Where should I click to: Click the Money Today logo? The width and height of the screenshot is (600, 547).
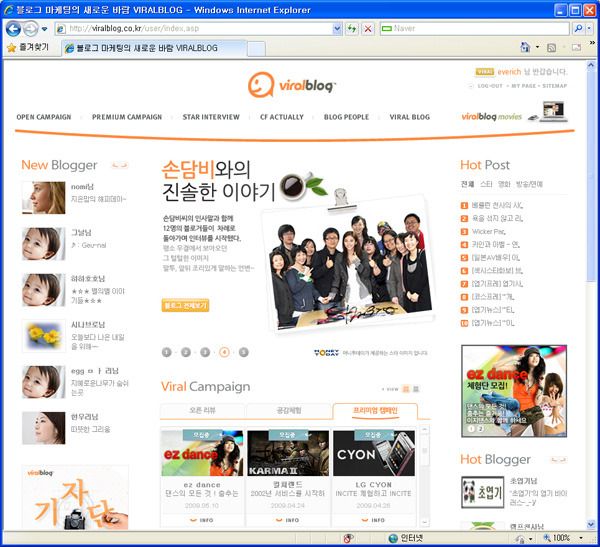326,353
